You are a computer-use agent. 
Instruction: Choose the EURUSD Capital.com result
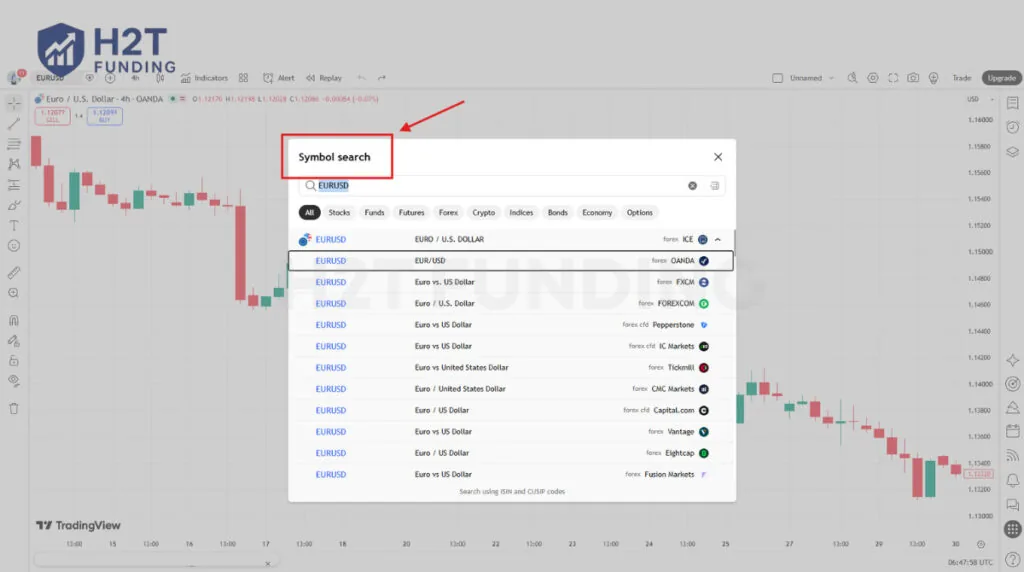coord(511,410)
